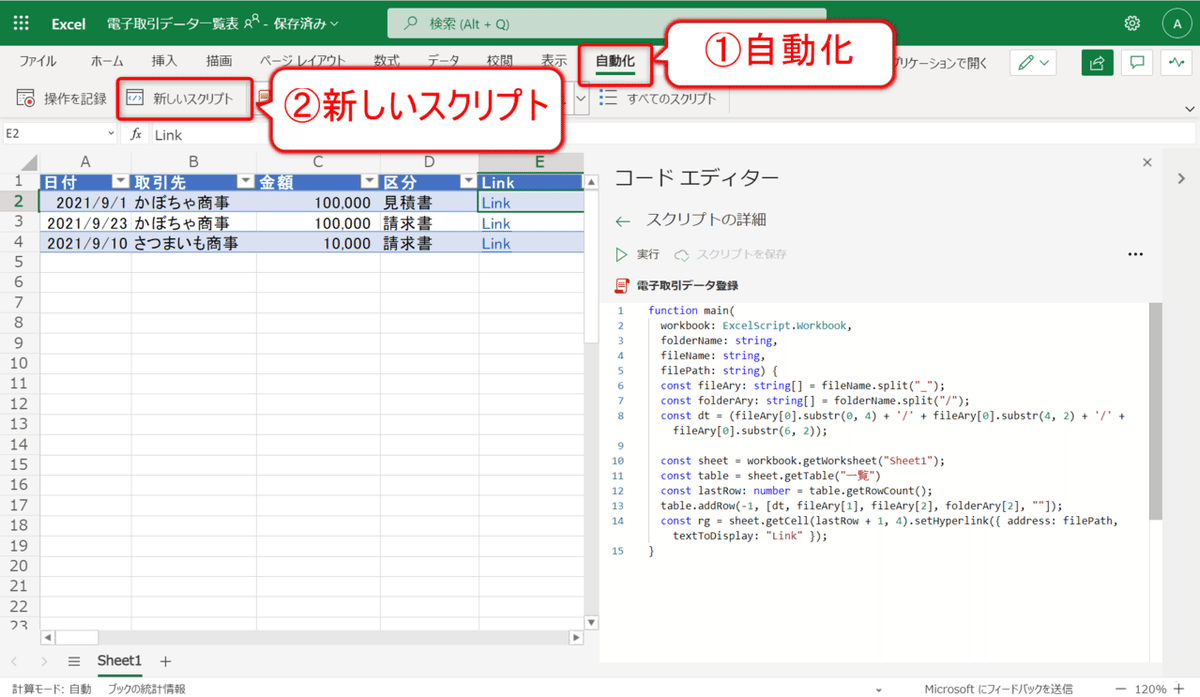Run the script with 実行 button
This screenshot has height=697, width=1200.
(x=637, y=254)
